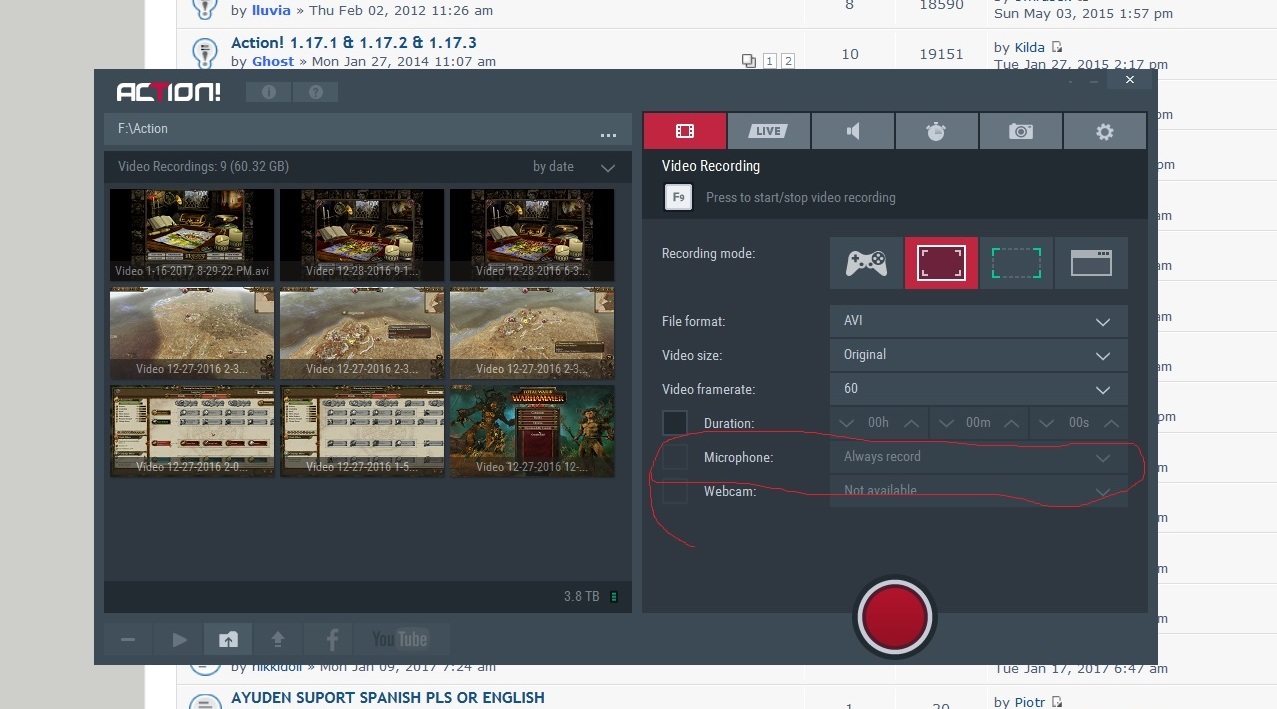The image size is (1277, 709).
Task: Go to page 2 of Action! 1.17.1 topic
Action: click(788, 61)
